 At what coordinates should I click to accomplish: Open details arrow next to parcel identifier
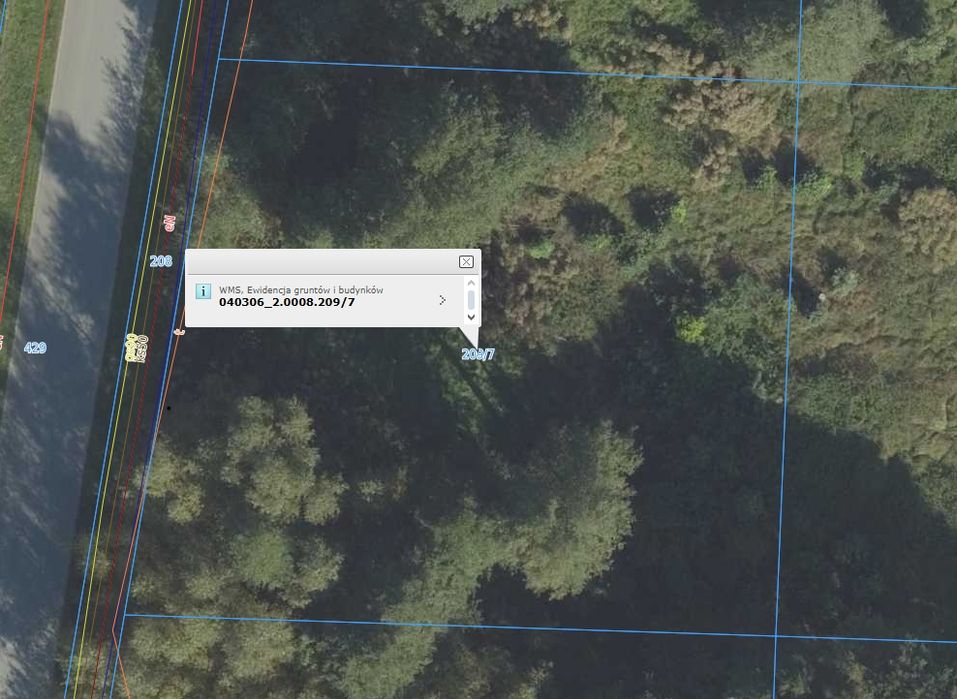[x=442, y=300]
